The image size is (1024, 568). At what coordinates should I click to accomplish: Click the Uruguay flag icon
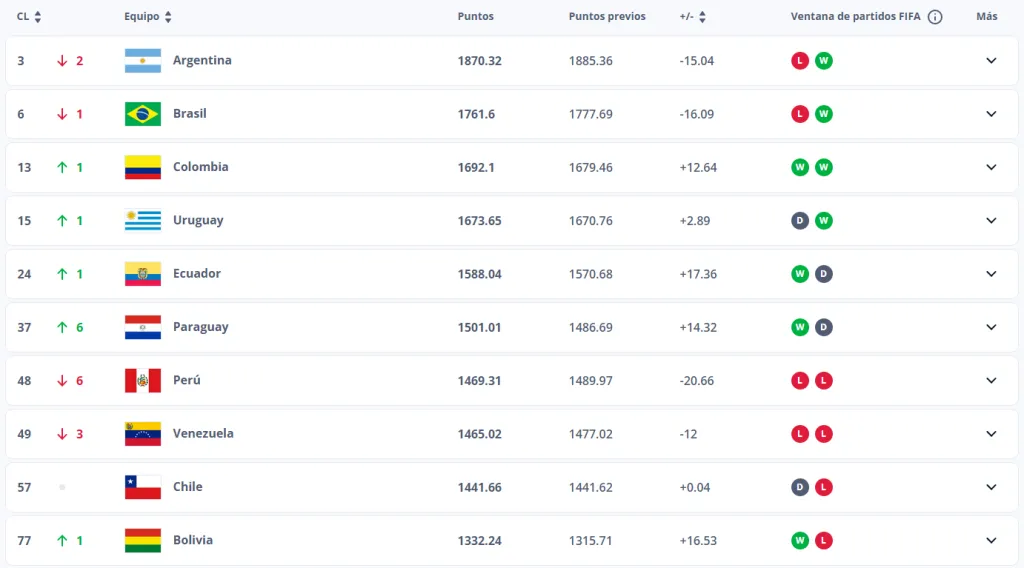click(x=142, y=220)
